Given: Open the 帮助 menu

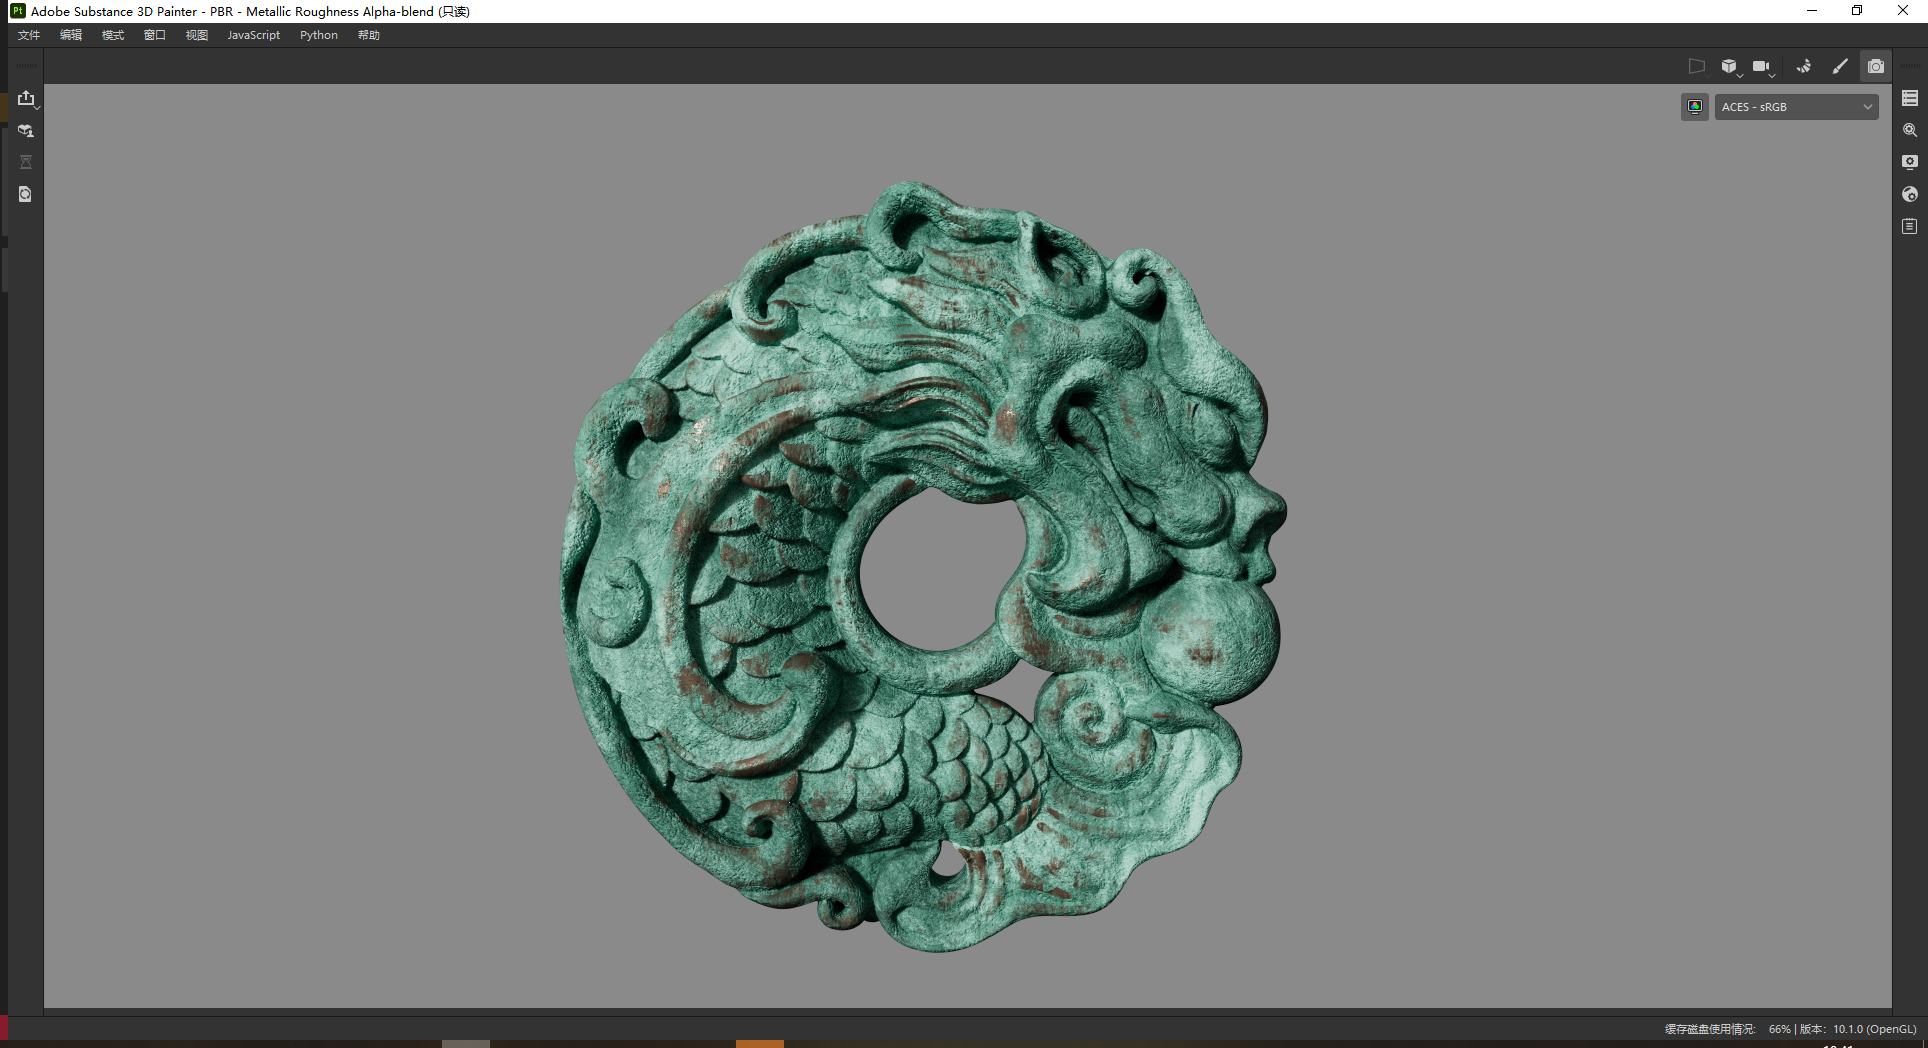Looking at the screenshot, I should click(369, 35).
